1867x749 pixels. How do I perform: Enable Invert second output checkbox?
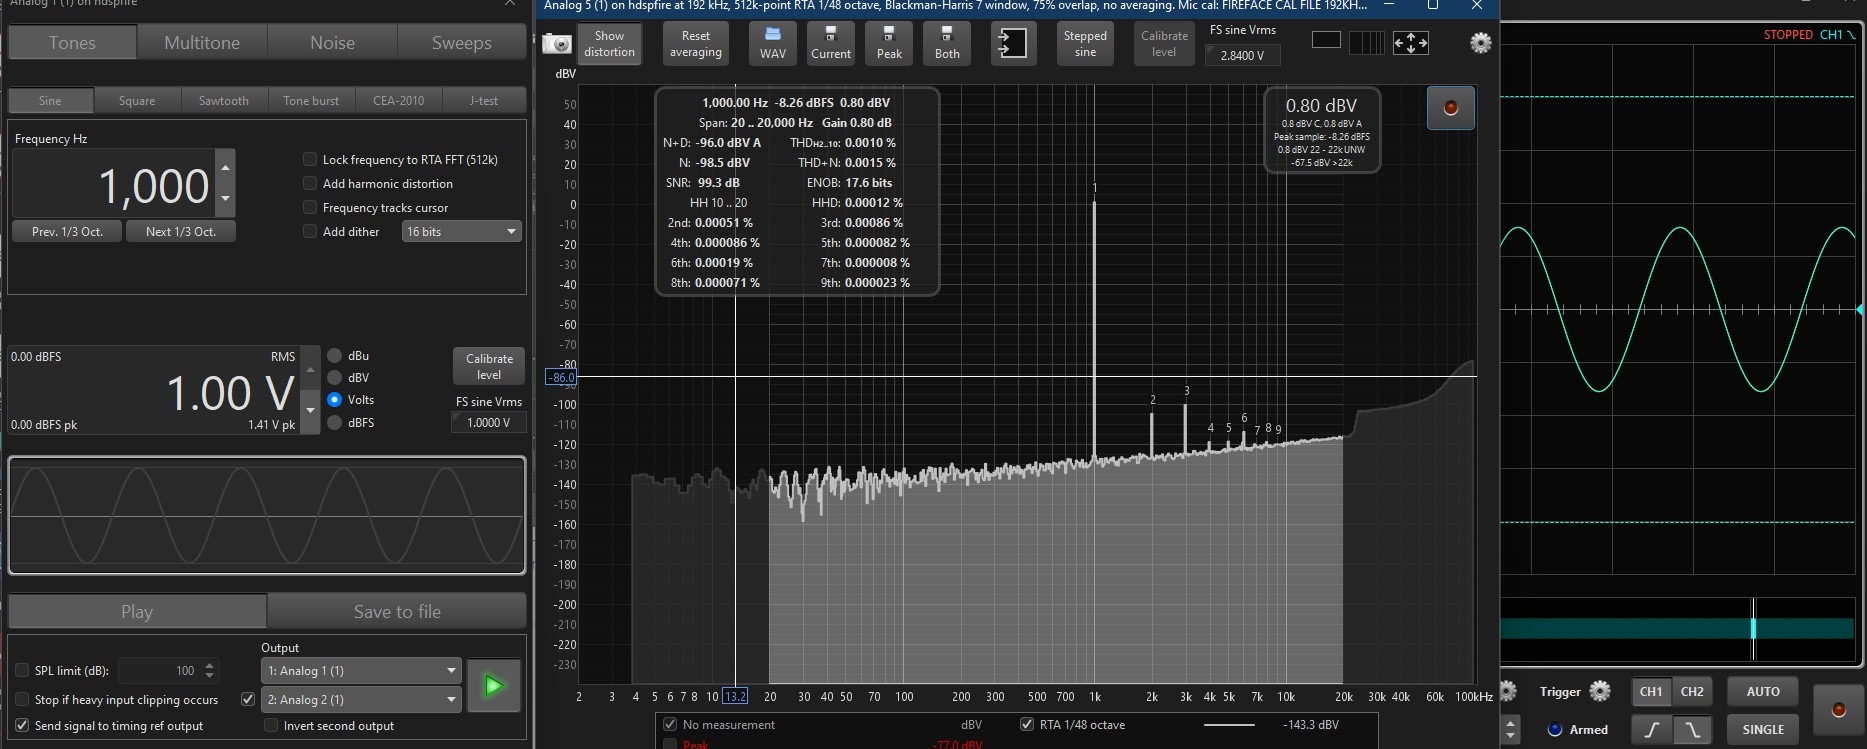pos(271,726)
